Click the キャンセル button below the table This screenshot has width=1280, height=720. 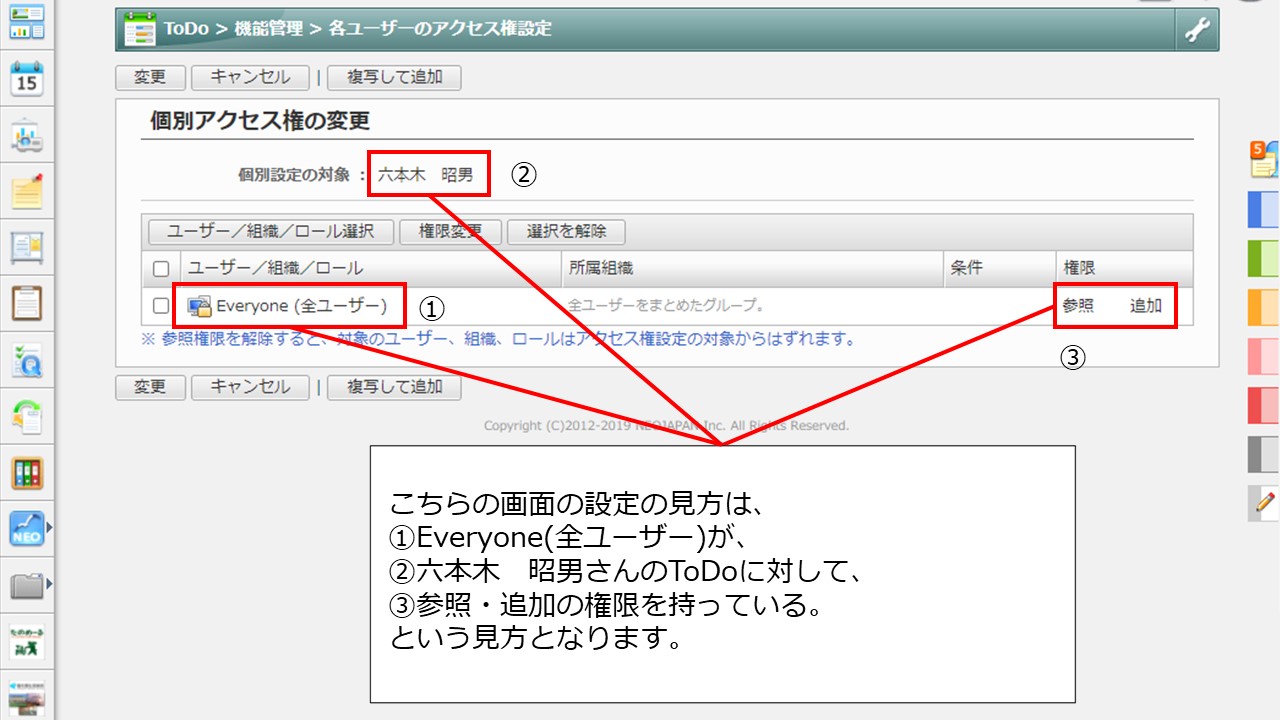point(251,387)
